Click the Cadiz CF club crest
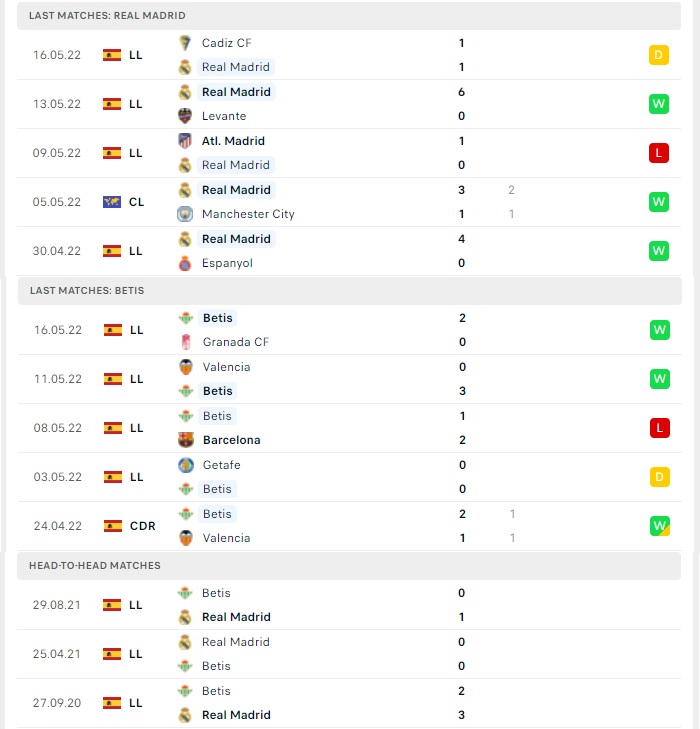Viewport: 700px width, 729px height. click(185, 43)
